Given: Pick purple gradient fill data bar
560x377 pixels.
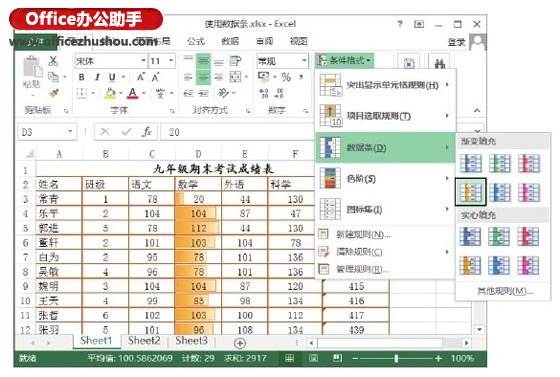Looking at the screenshot, I should [x=529, y=192].
